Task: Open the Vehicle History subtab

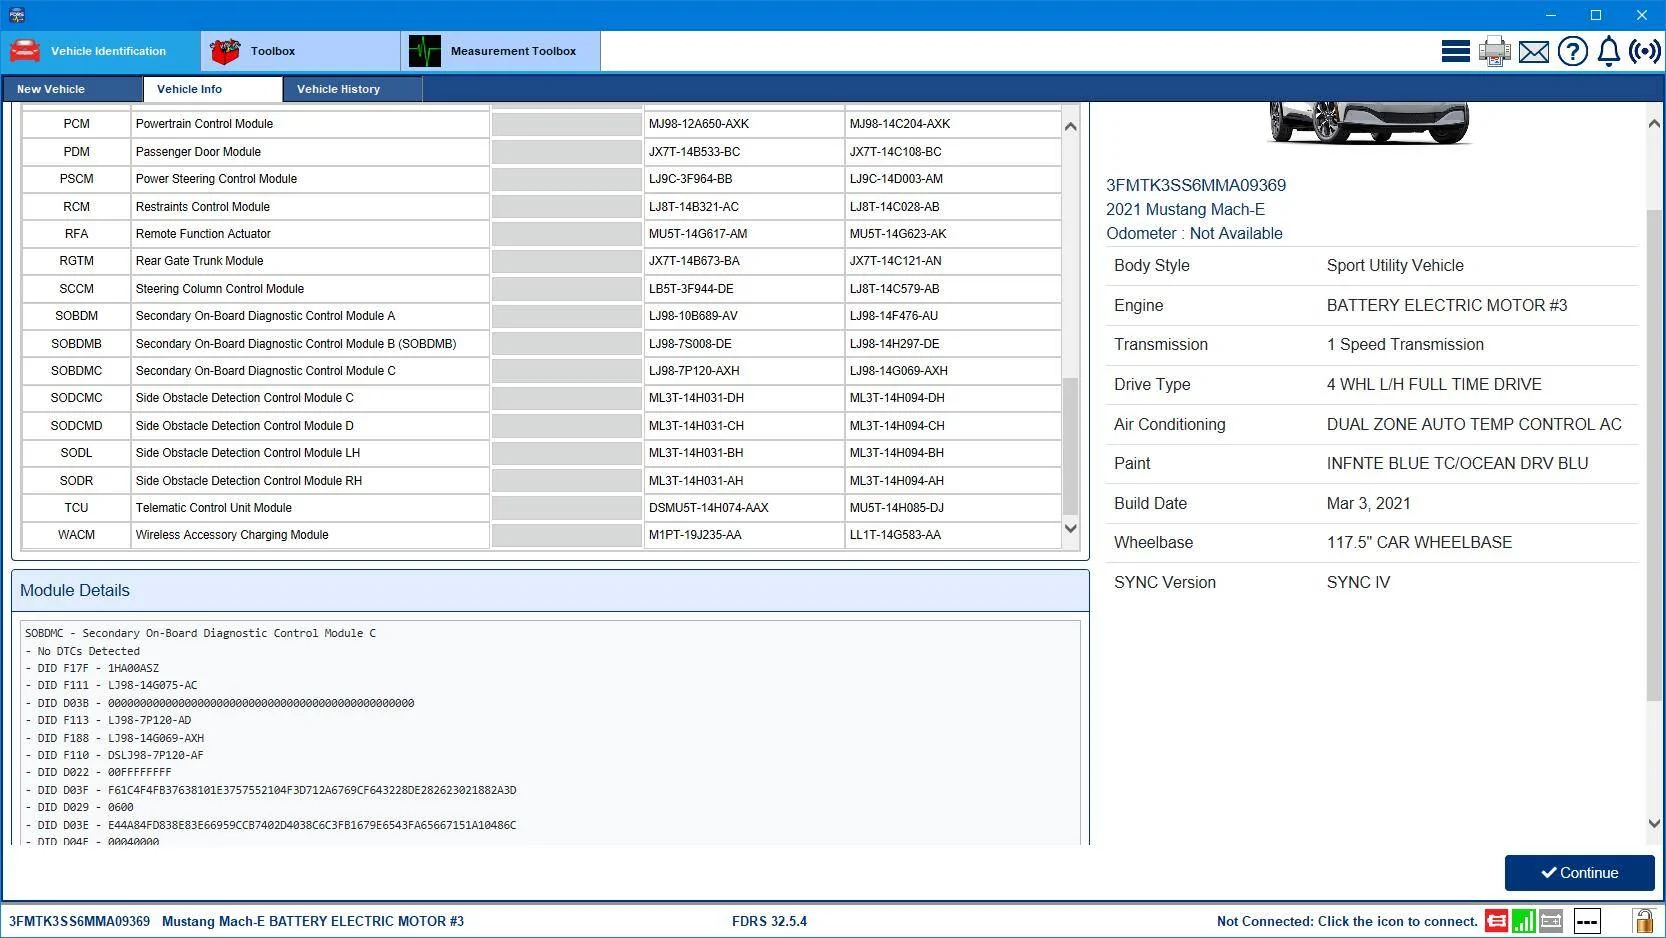Action: pos(353,89)
